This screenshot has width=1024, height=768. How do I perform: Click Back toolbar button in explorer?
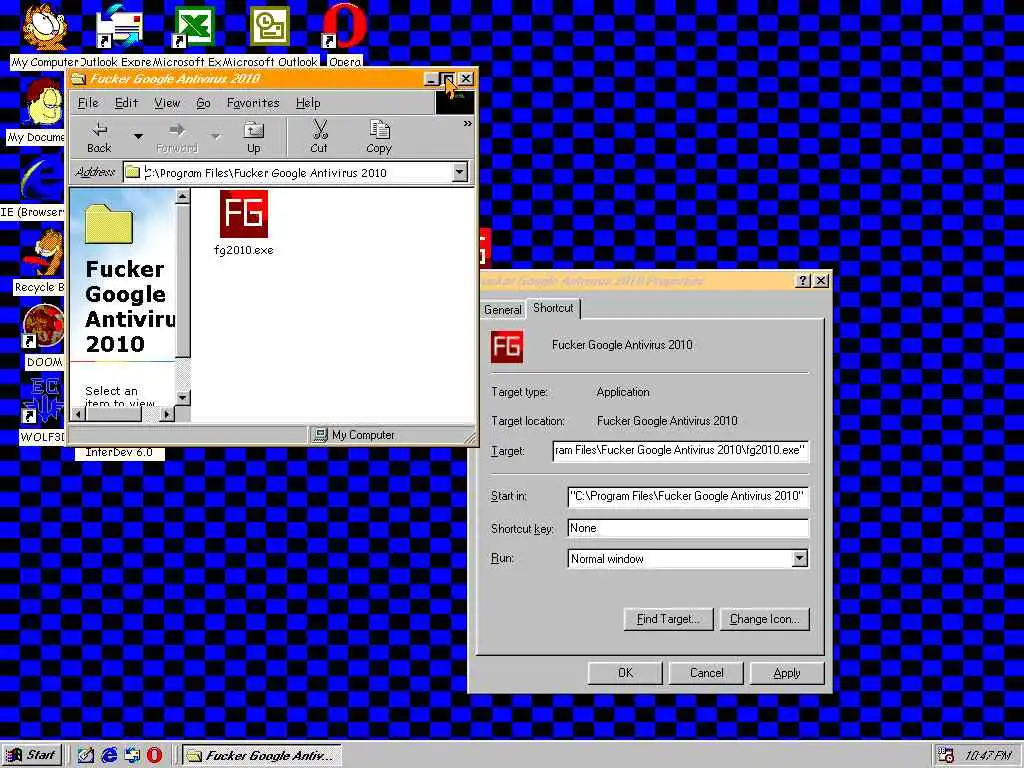click(x=99, y=137)
